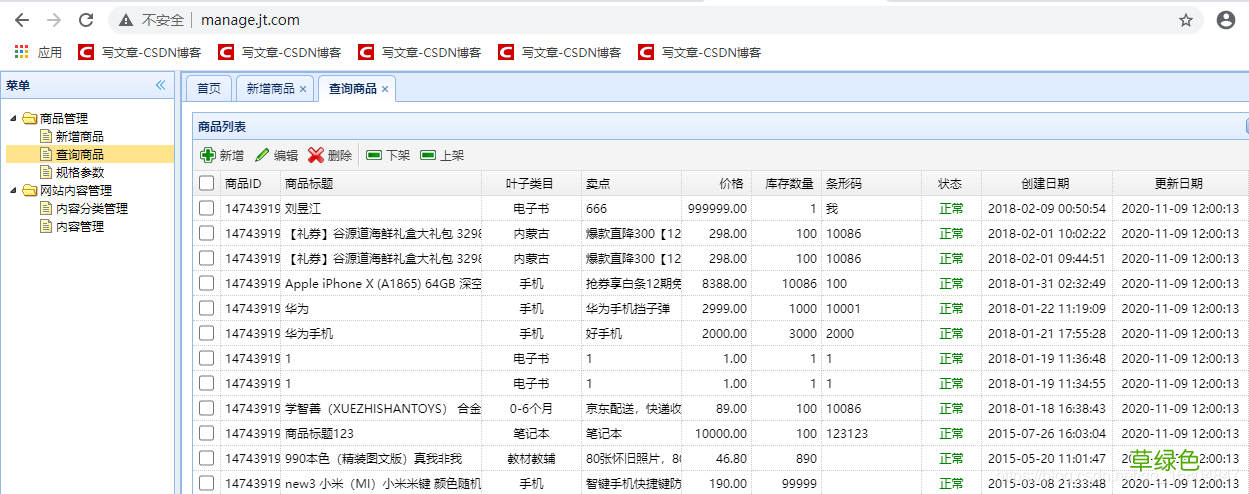
Task: Collapse the menu panel with the double-chevron icon
Action: click(x=160, y=86)
